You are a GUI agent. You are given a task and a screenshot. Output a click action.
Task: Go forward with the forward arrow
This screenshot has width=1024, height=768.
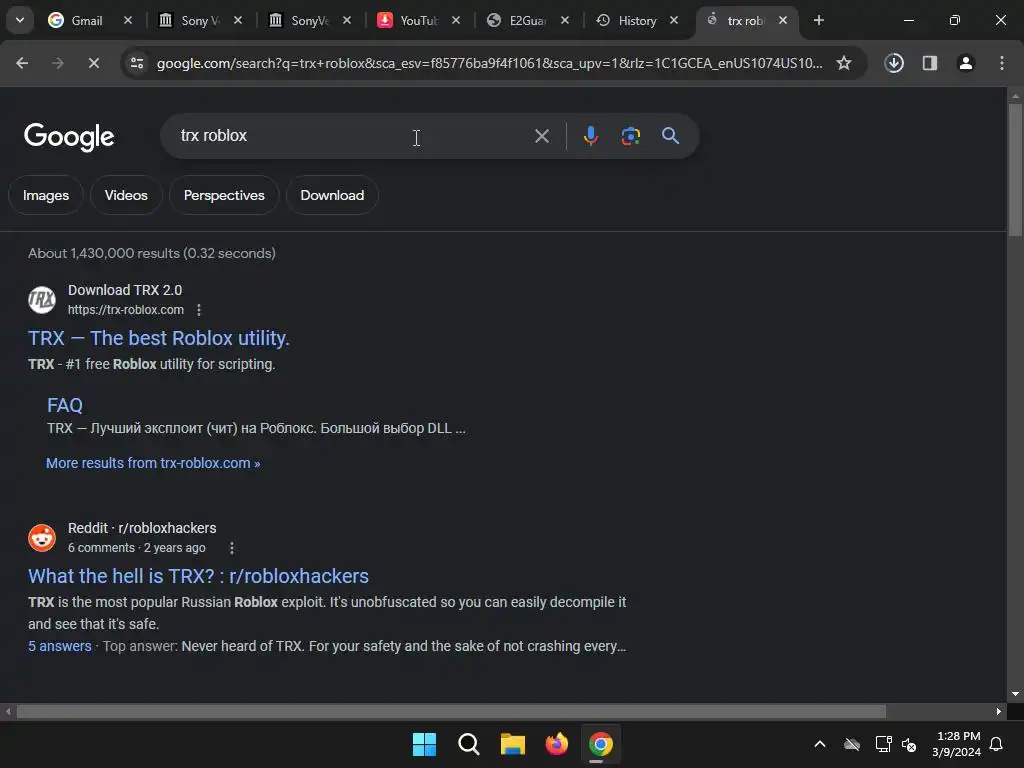click(58, 63)
